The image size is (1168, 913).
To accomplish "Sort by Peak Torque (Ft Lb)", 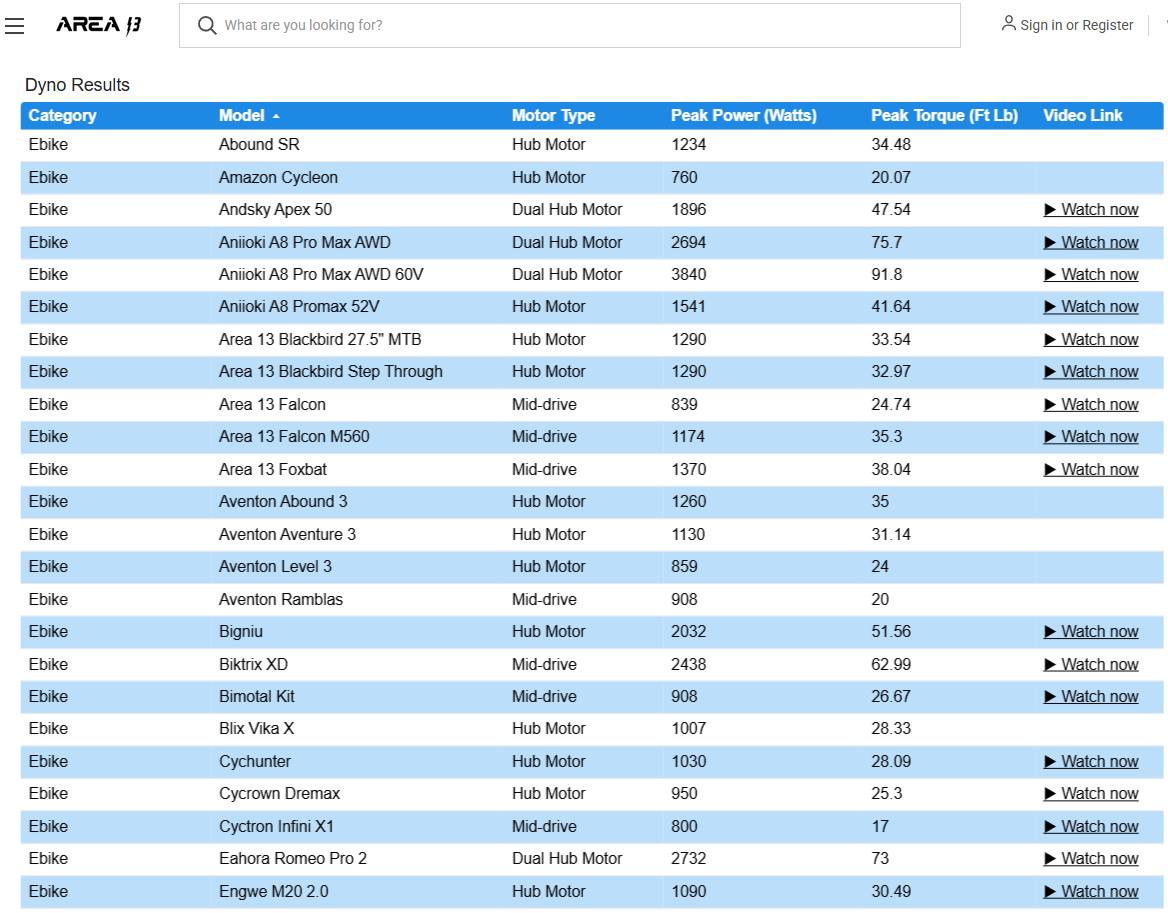I will [944, 115].
